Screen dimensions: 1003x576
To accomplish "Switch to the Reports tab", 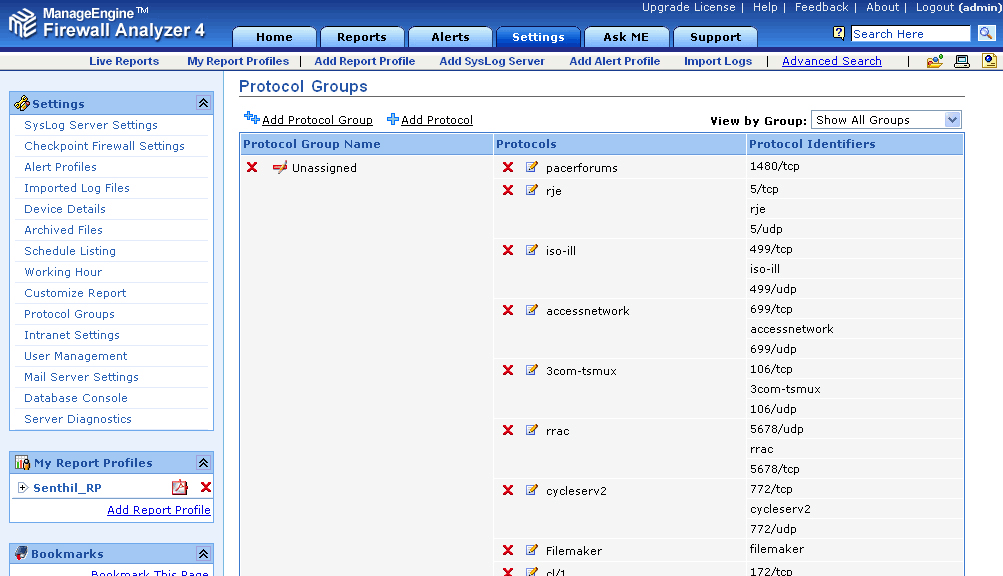I will click(361, 37).
